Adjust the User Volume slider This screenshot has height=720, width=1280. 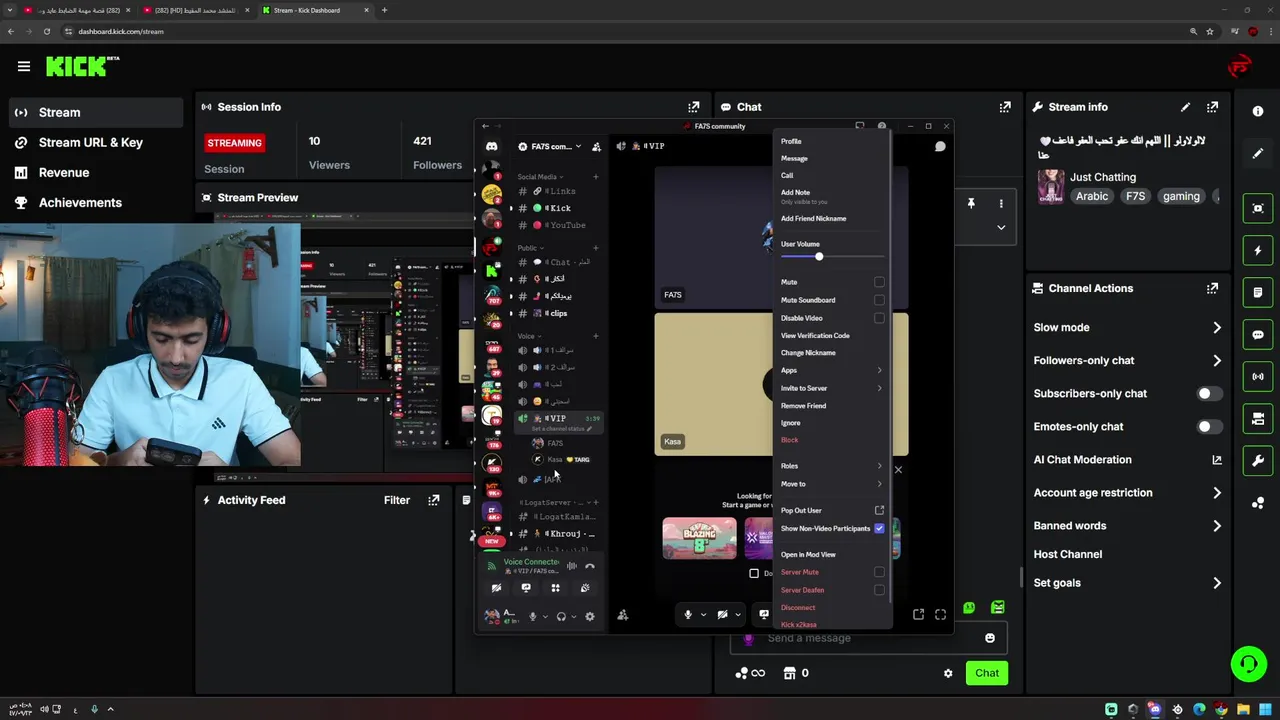click(818, 257)
